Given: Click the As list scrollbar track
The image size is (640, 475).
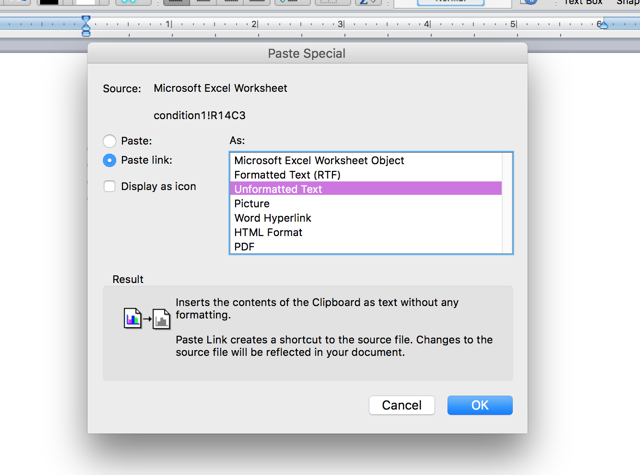Looking at the screenshot, I should [x=507, y=203].
